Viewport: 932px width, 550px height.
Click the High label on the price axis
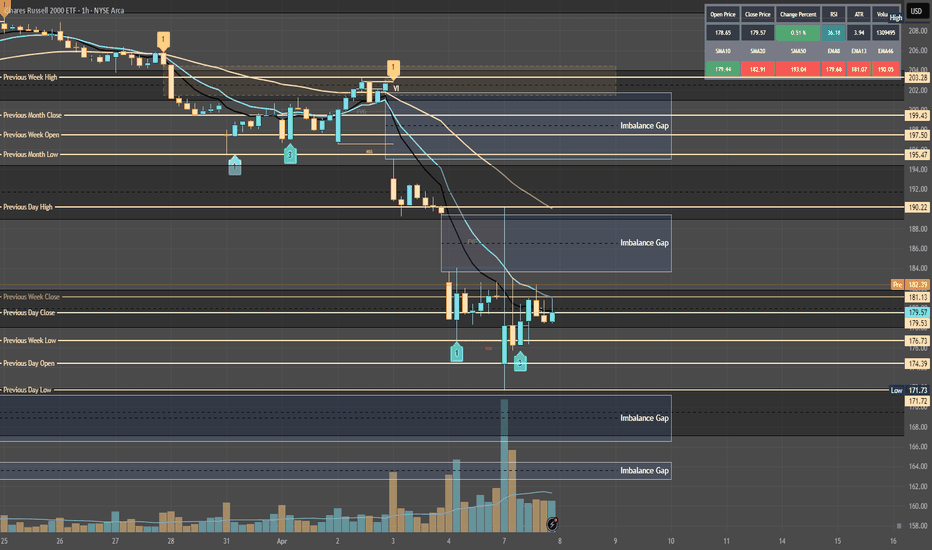[896, 18]
